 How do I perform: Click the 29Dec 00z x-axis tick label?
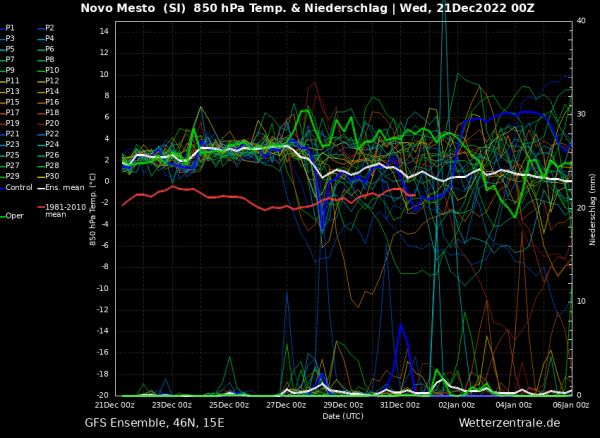pyautogui.click(x=343, y=404)
